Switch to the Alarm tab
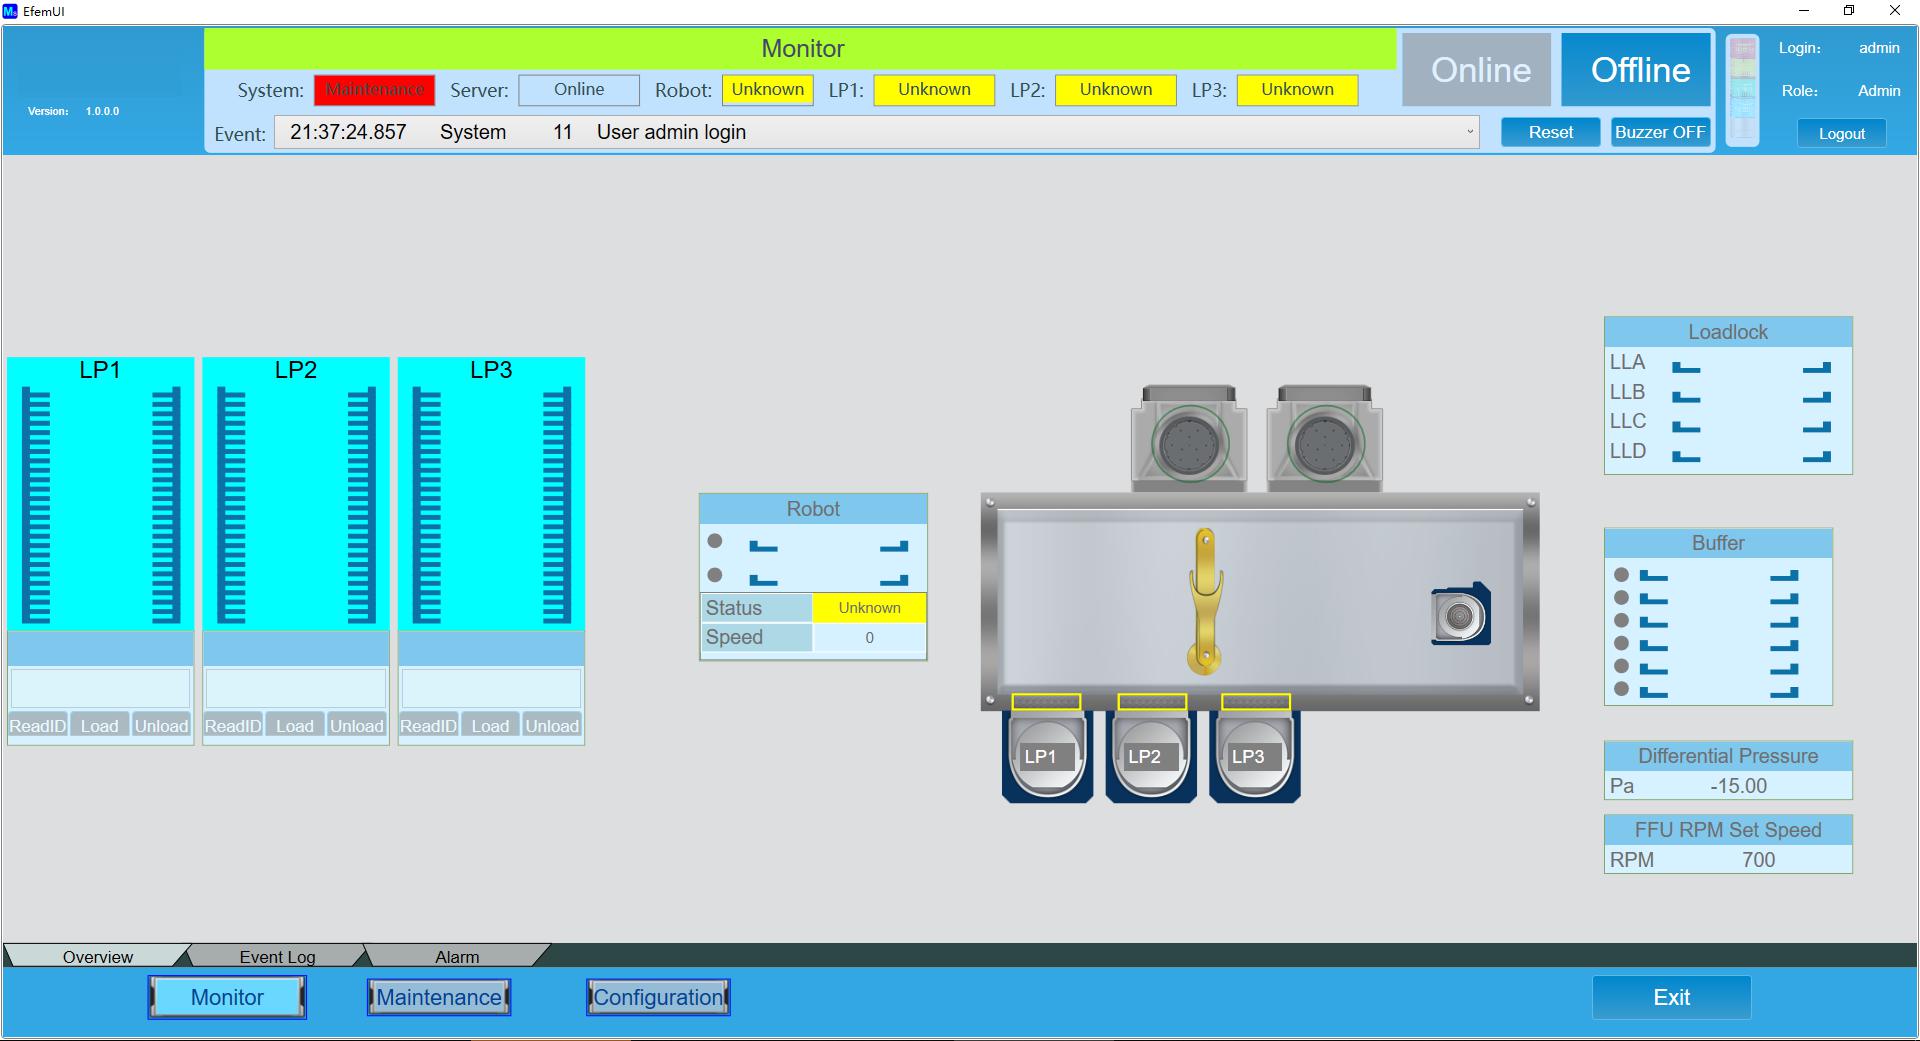 tap(457, 956)
